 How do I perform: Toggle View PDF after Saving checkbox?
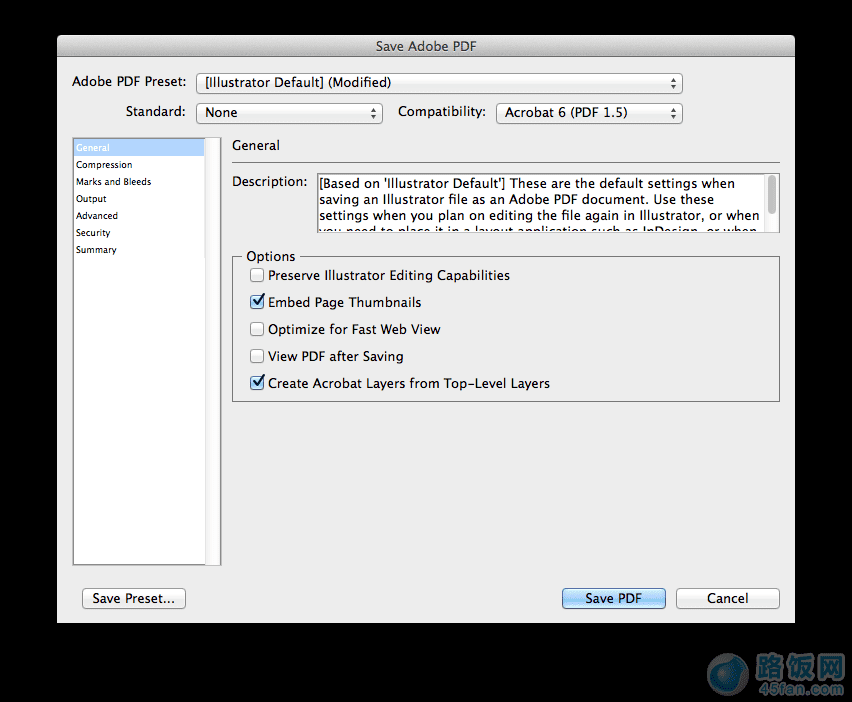[x=257, y=356]
